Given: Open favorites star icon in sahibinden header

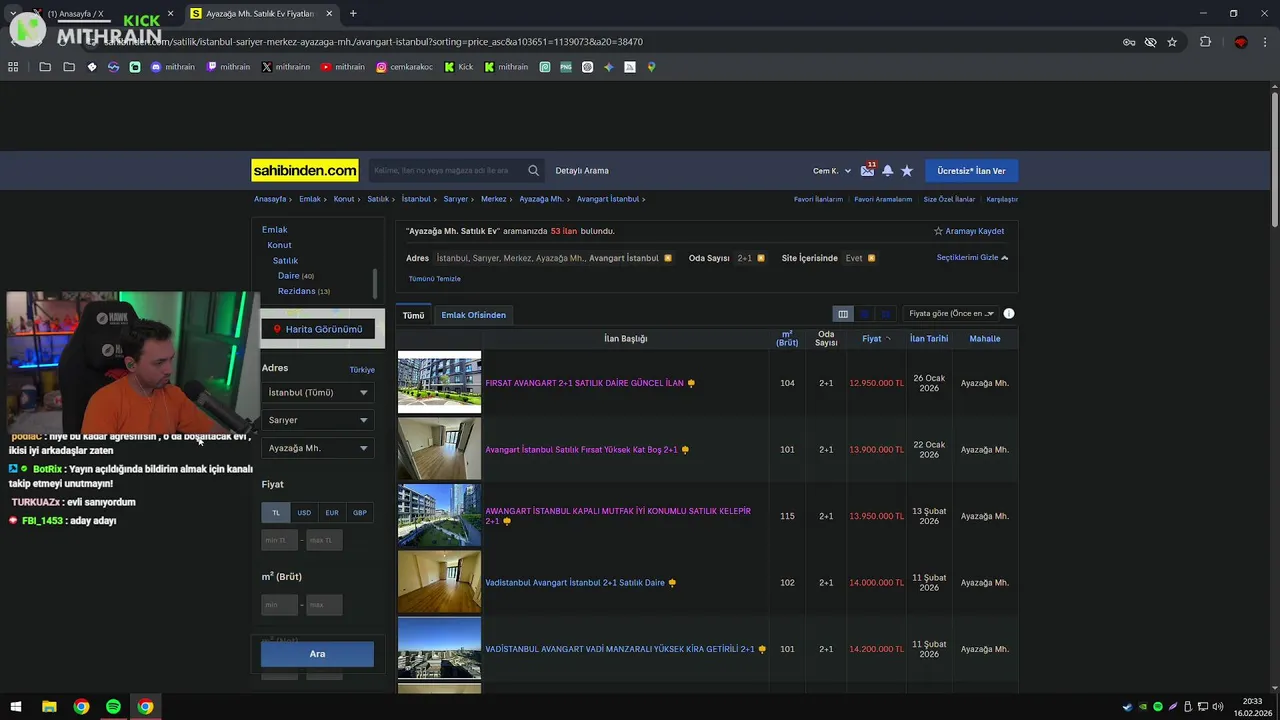Looking at the screenshot, I should point(907,171).
